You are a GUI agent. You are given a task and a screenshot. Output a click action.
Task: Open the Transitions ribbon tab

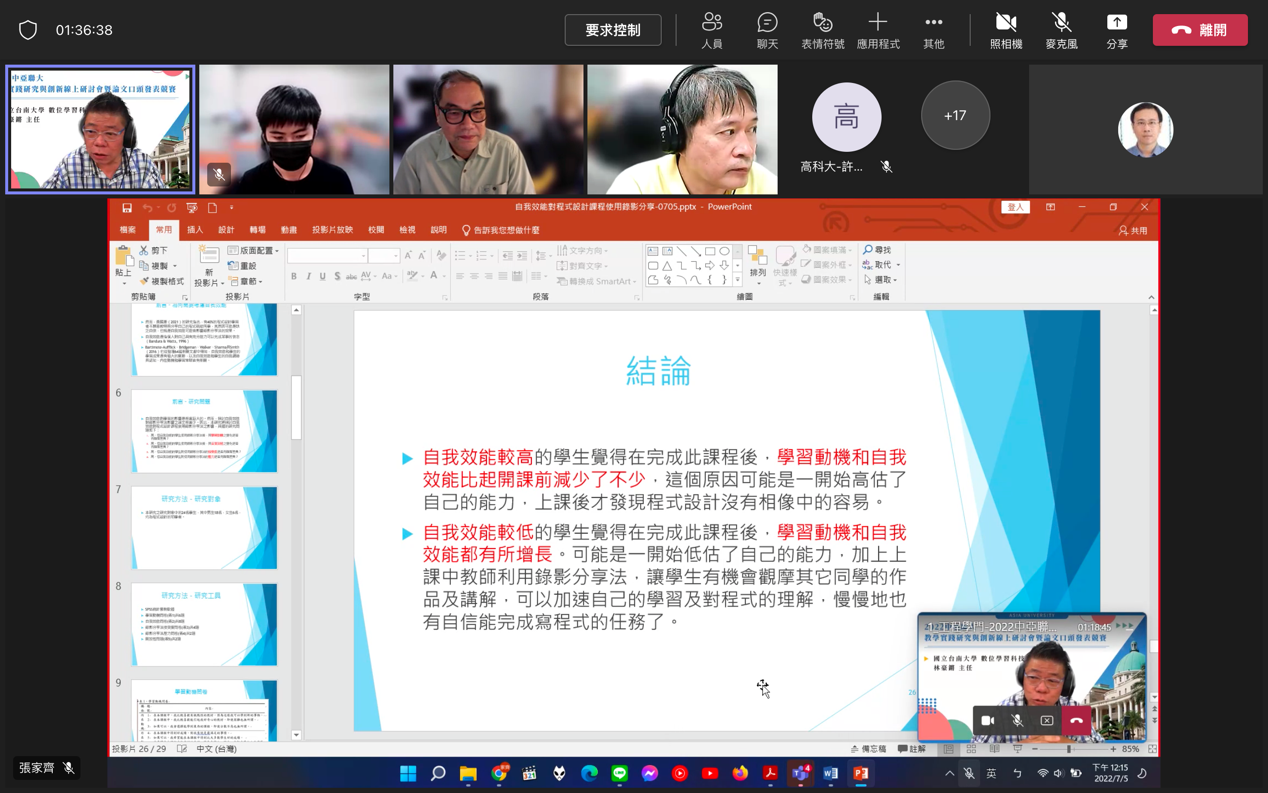coord(258,230)
